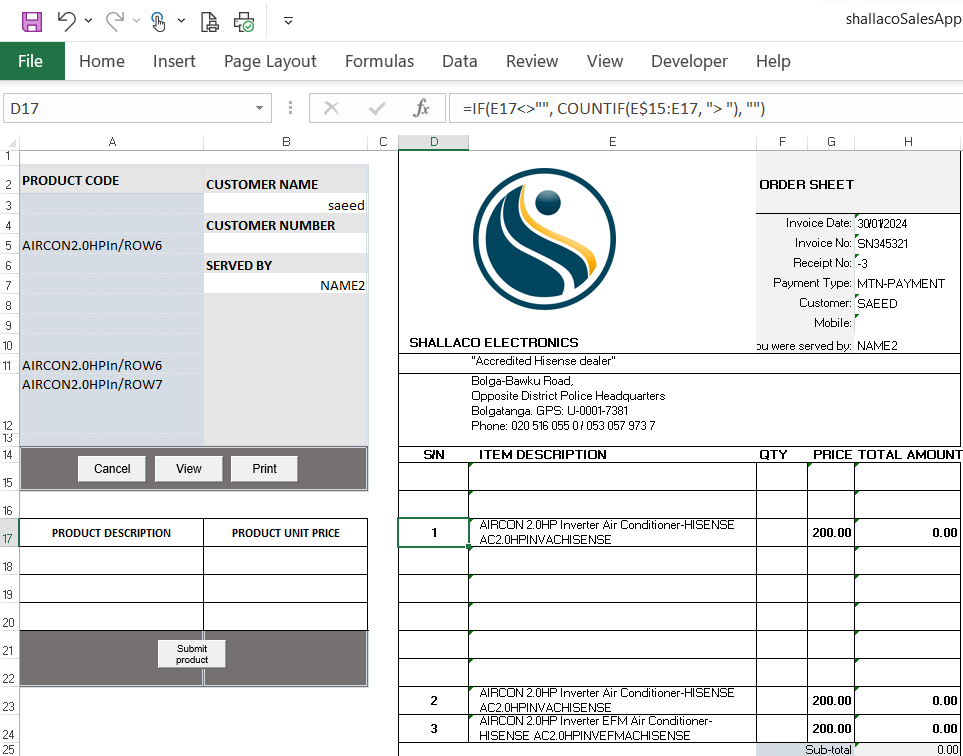Viewport: 963px width, 756px height.
Task: Click invoice date '30/01/2024' cell
Action: pyautogui.click(x=908, y=224)
